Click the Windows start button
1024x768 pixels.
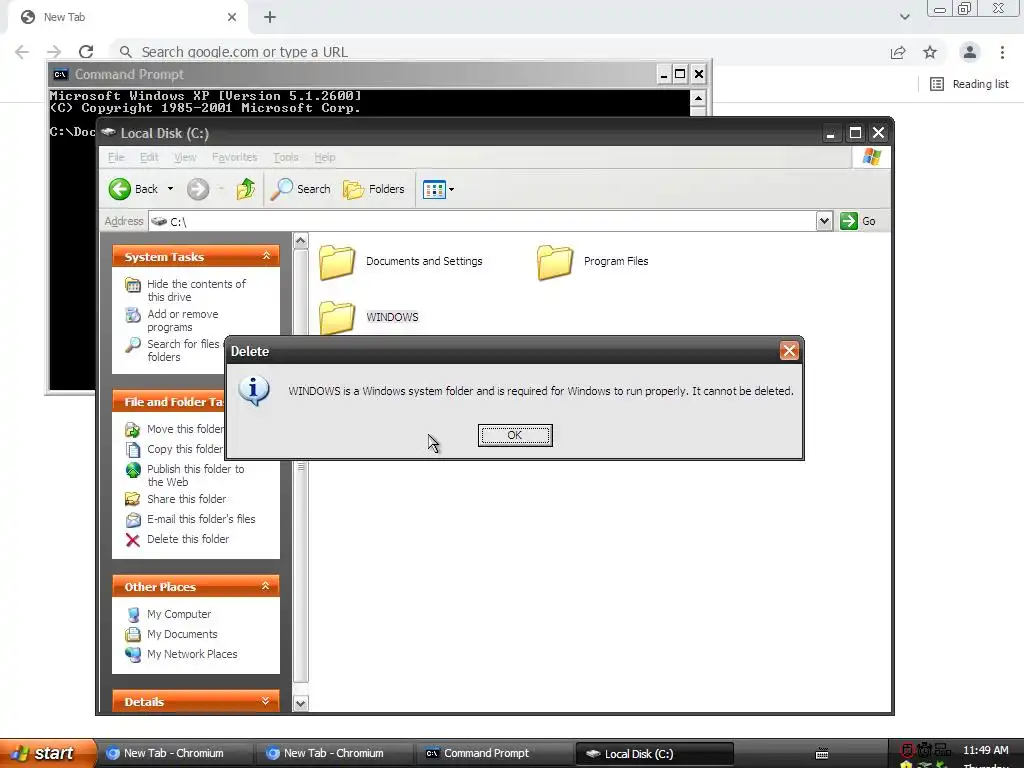48,753
